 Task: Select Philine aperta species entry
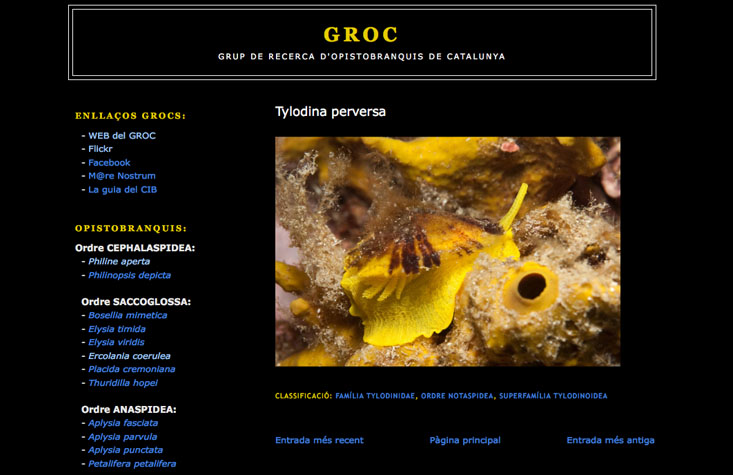119,261
